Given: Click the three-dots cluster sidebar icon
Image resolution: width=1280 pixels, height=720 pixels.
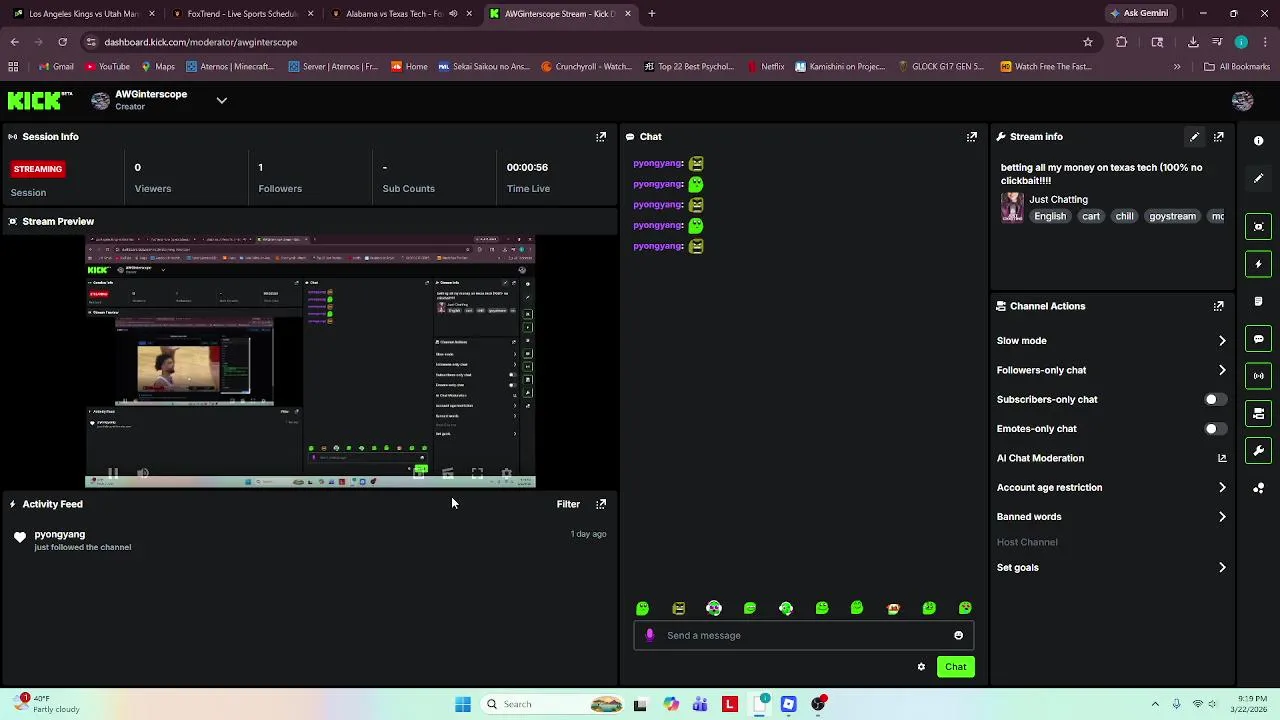Looking at the screenshot, I should (x=1259, y=488).
